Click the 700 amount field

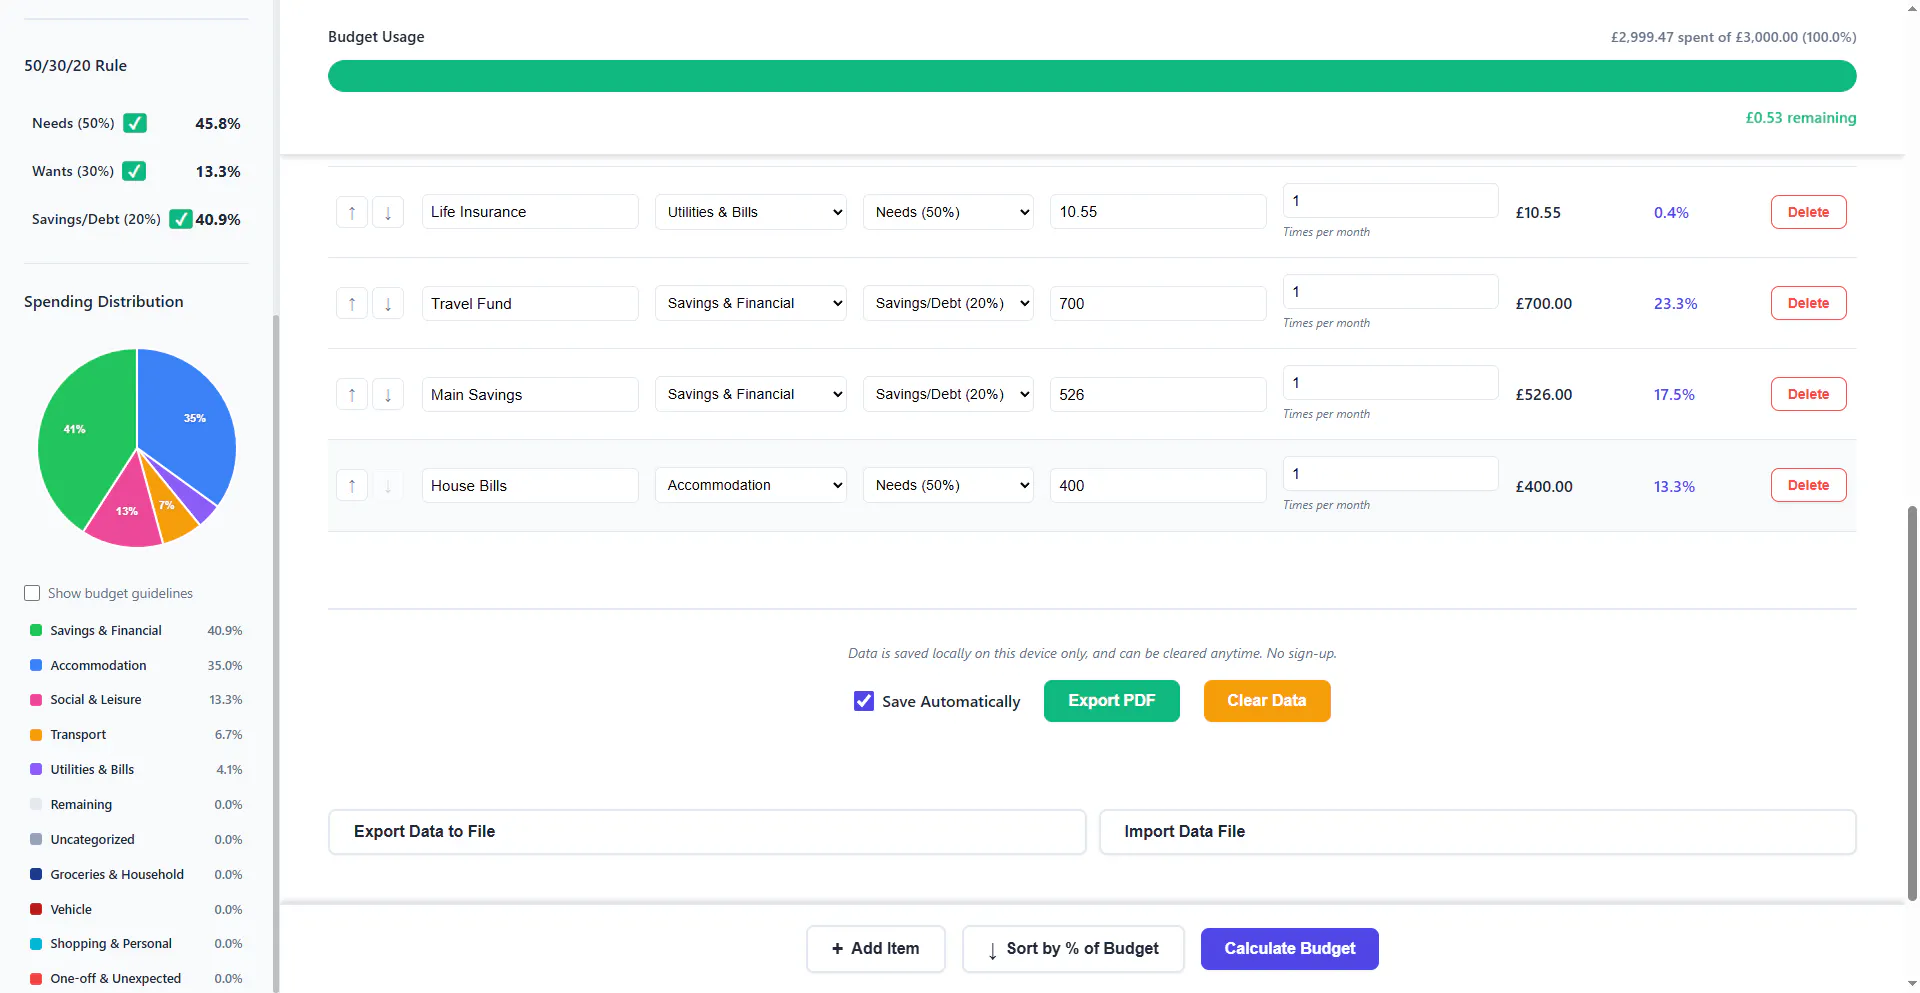point(1158,303)
